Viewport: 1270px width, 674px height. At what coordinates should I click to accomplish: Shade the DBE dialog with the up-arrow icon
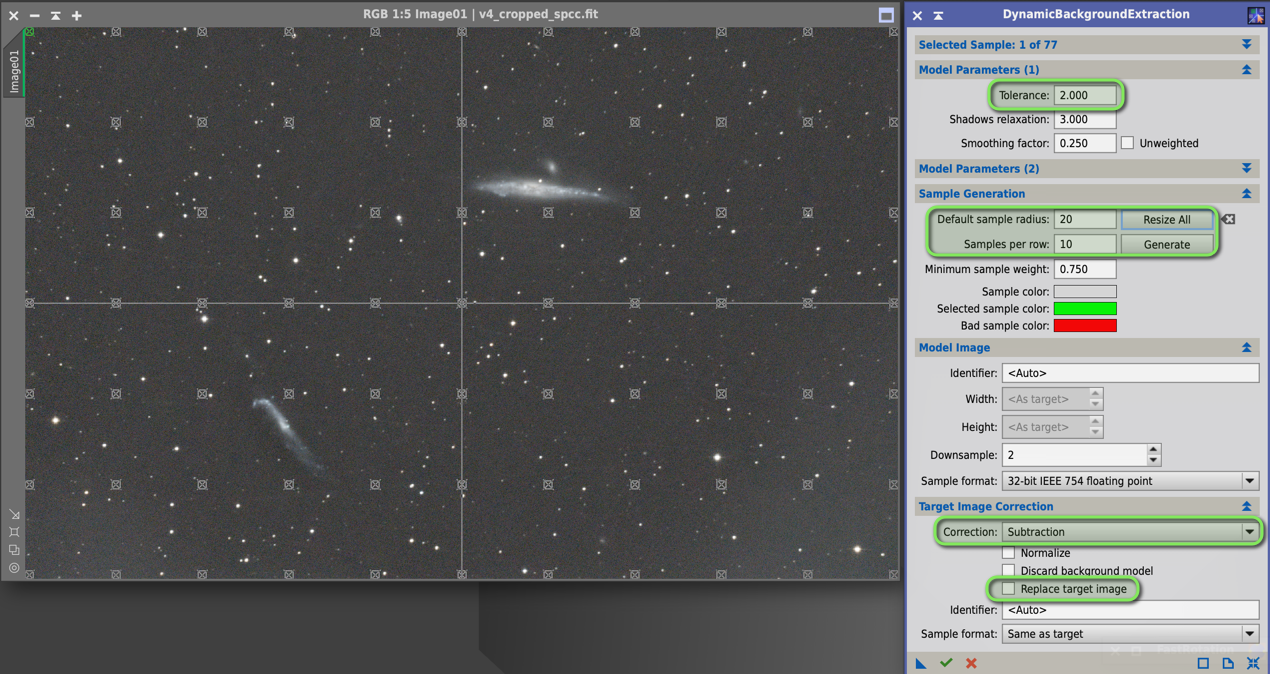pos(938,15)
